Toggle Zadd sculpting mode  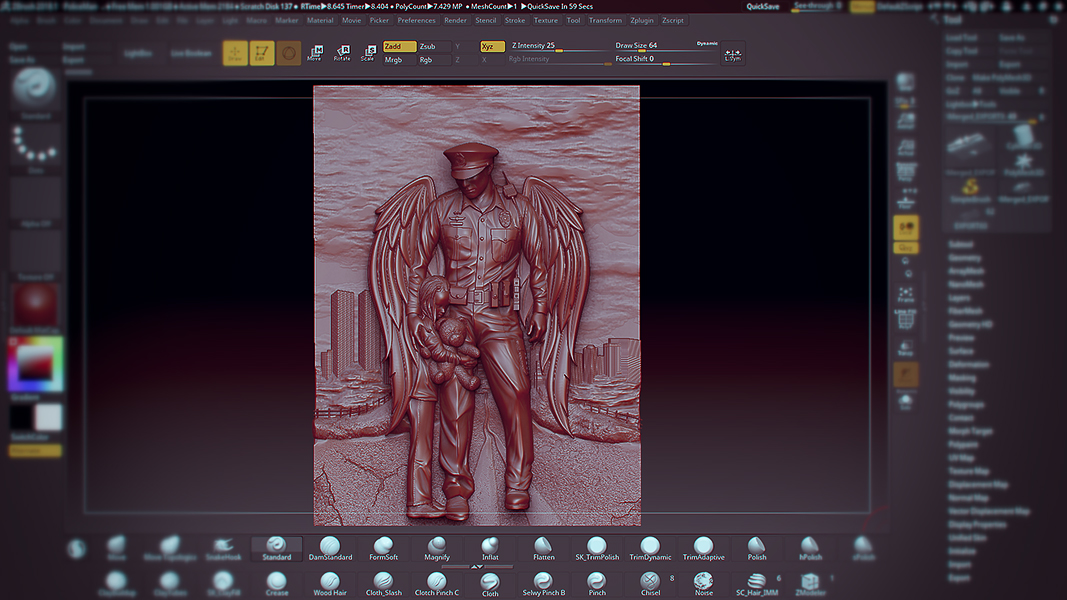point(399,46)
